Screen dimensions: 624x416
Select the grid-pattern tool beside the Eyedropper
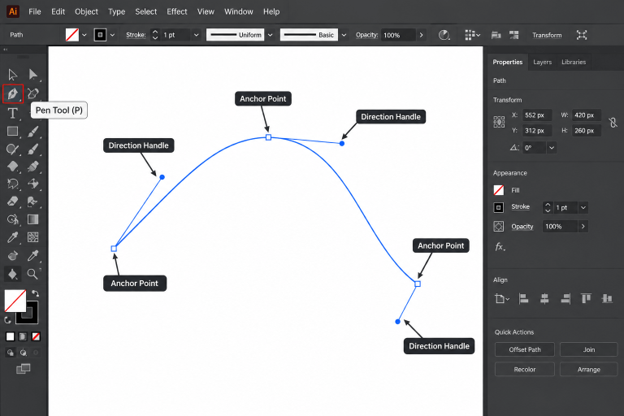pos(33,237)
